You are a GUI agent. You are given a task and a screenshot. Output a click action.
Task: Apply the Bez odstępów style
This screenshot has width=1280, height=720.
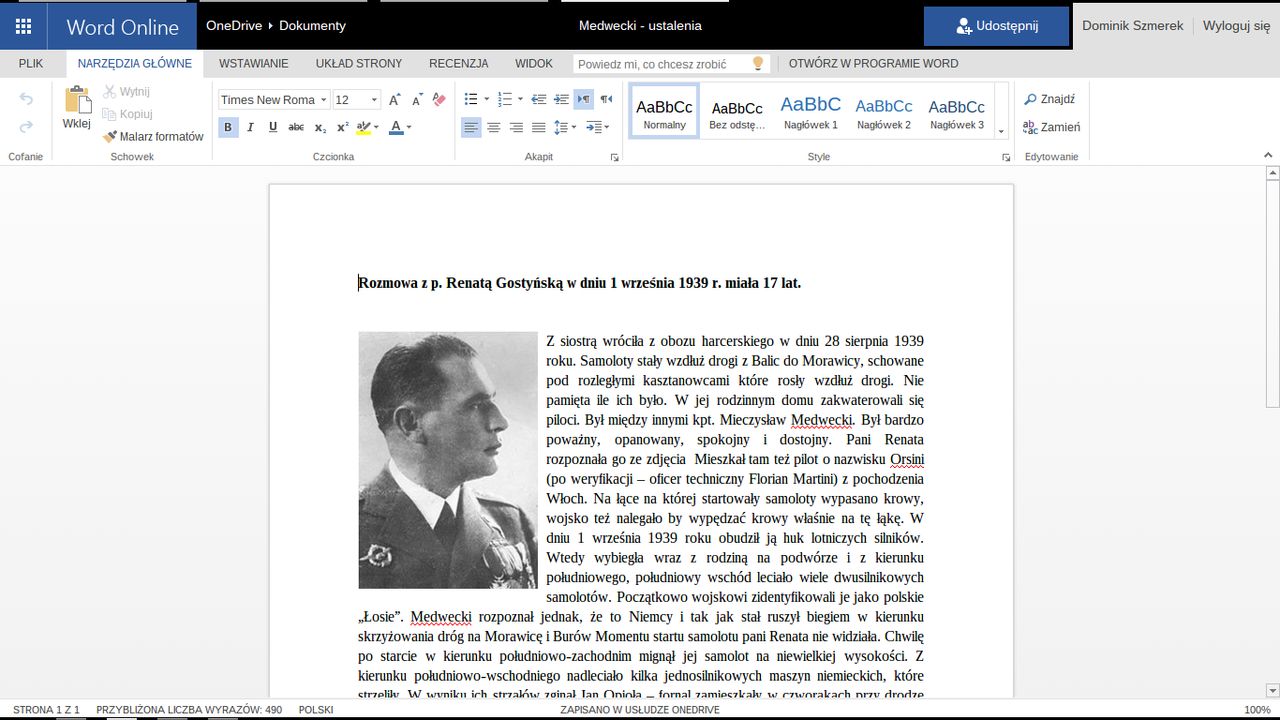(737, 112)
